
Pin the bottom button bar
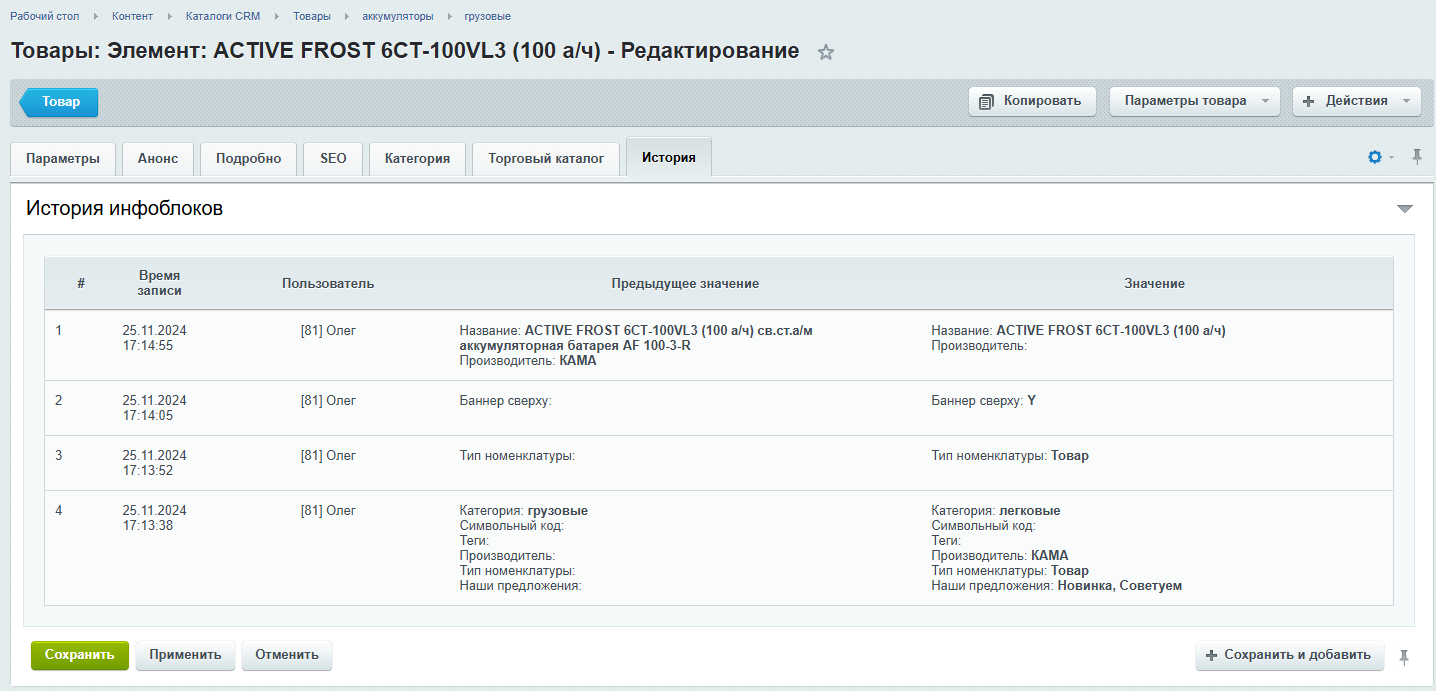click(1404, 656)
